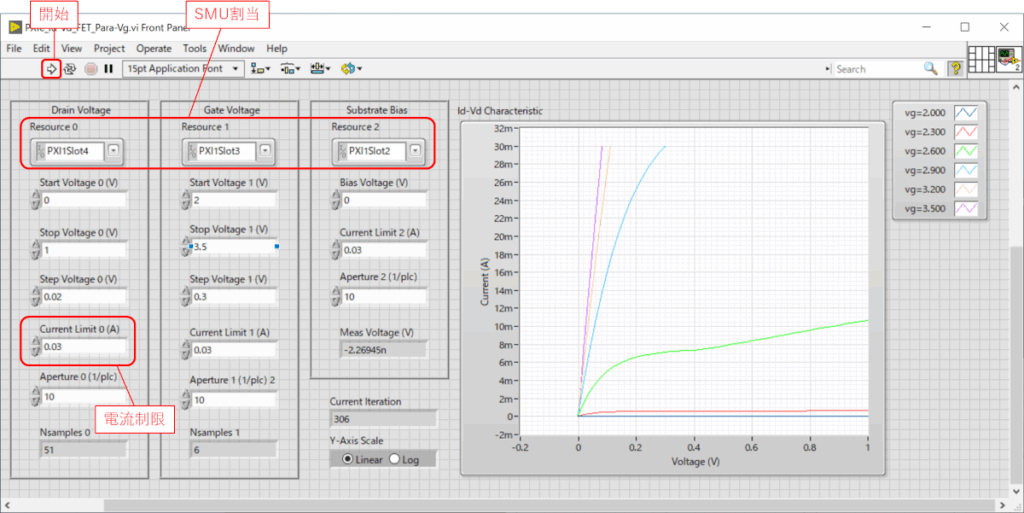Open the Reorder objects tool
Screen dimensions: 1024x513
pos(351,69)
